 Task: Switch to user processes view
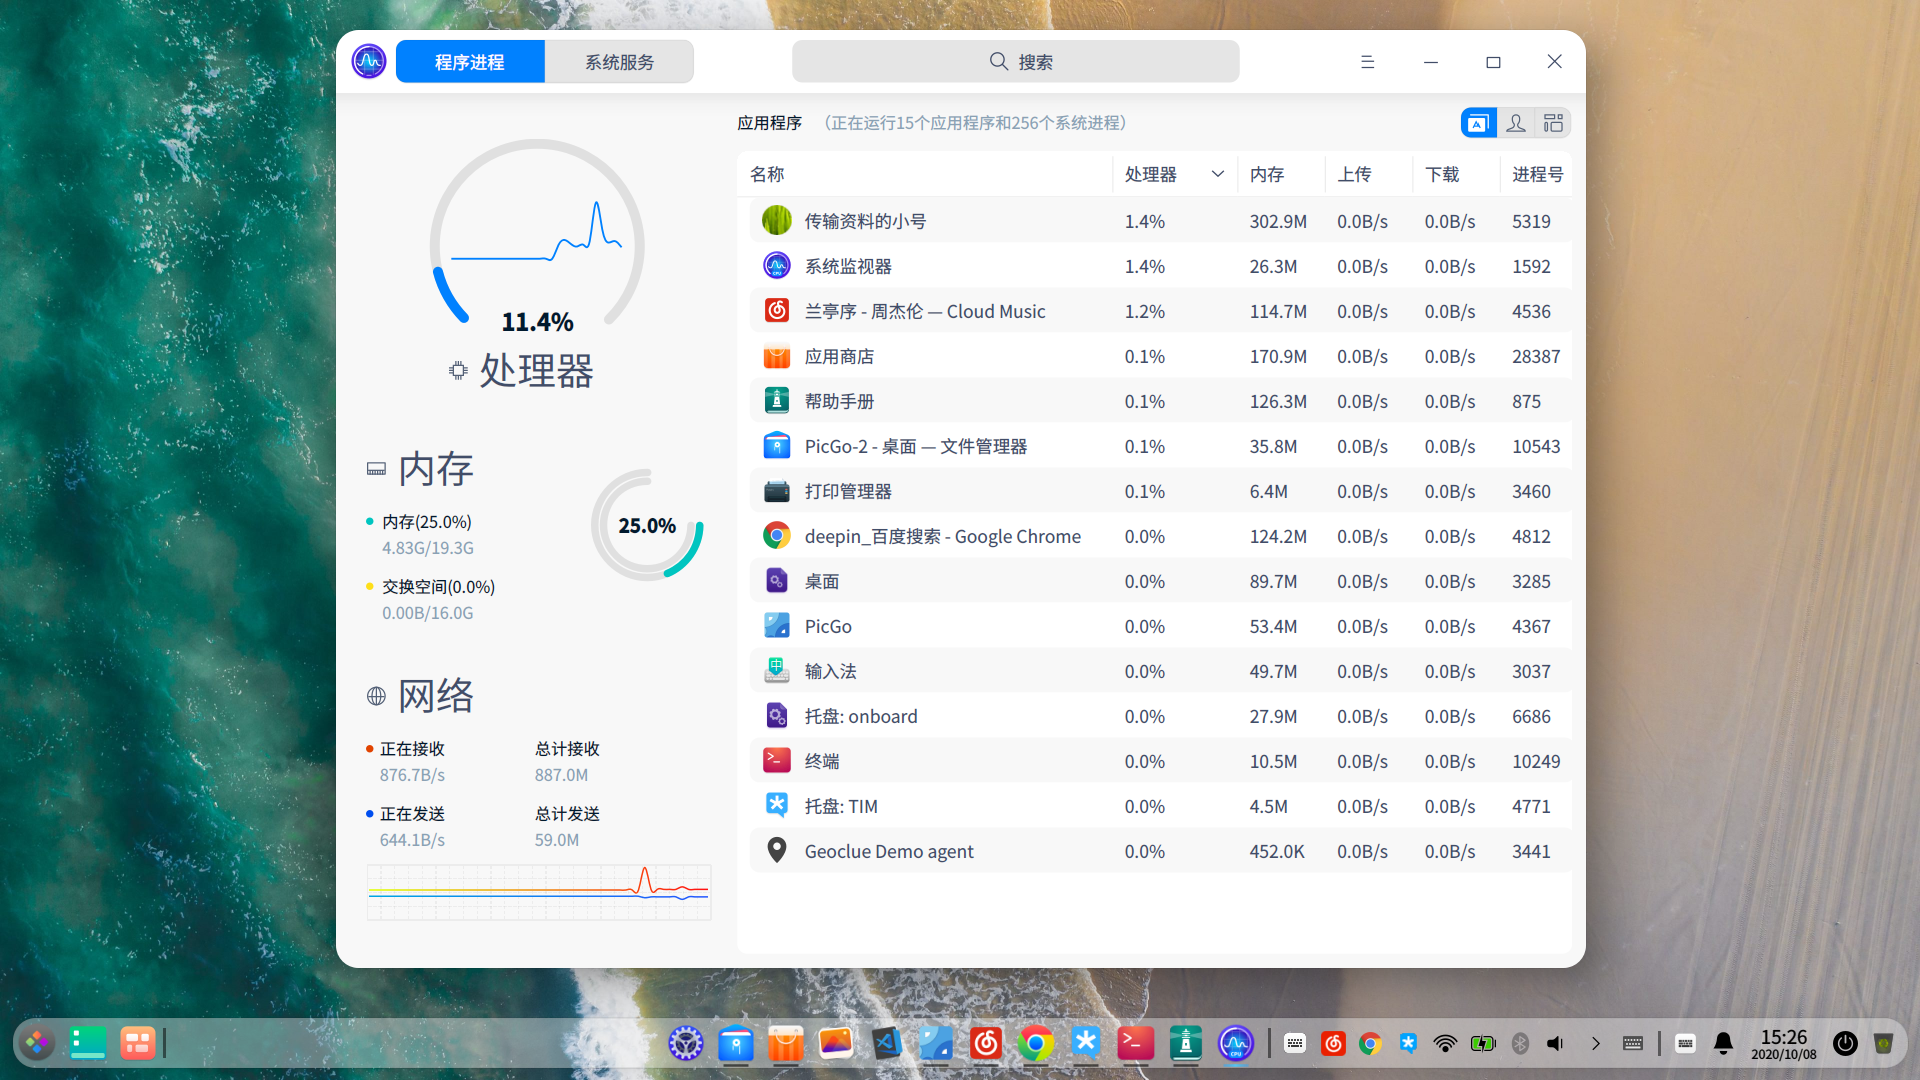pos(1516,122)
